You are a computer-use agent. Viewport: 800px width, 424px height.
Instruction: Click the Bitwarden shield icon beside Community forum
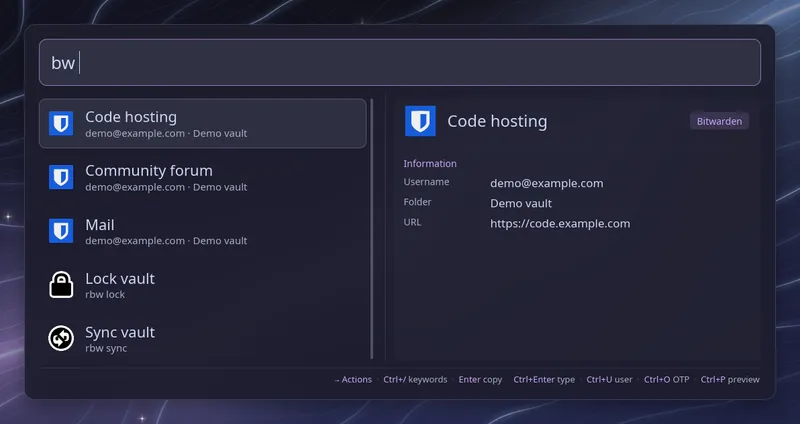point(61,177)
